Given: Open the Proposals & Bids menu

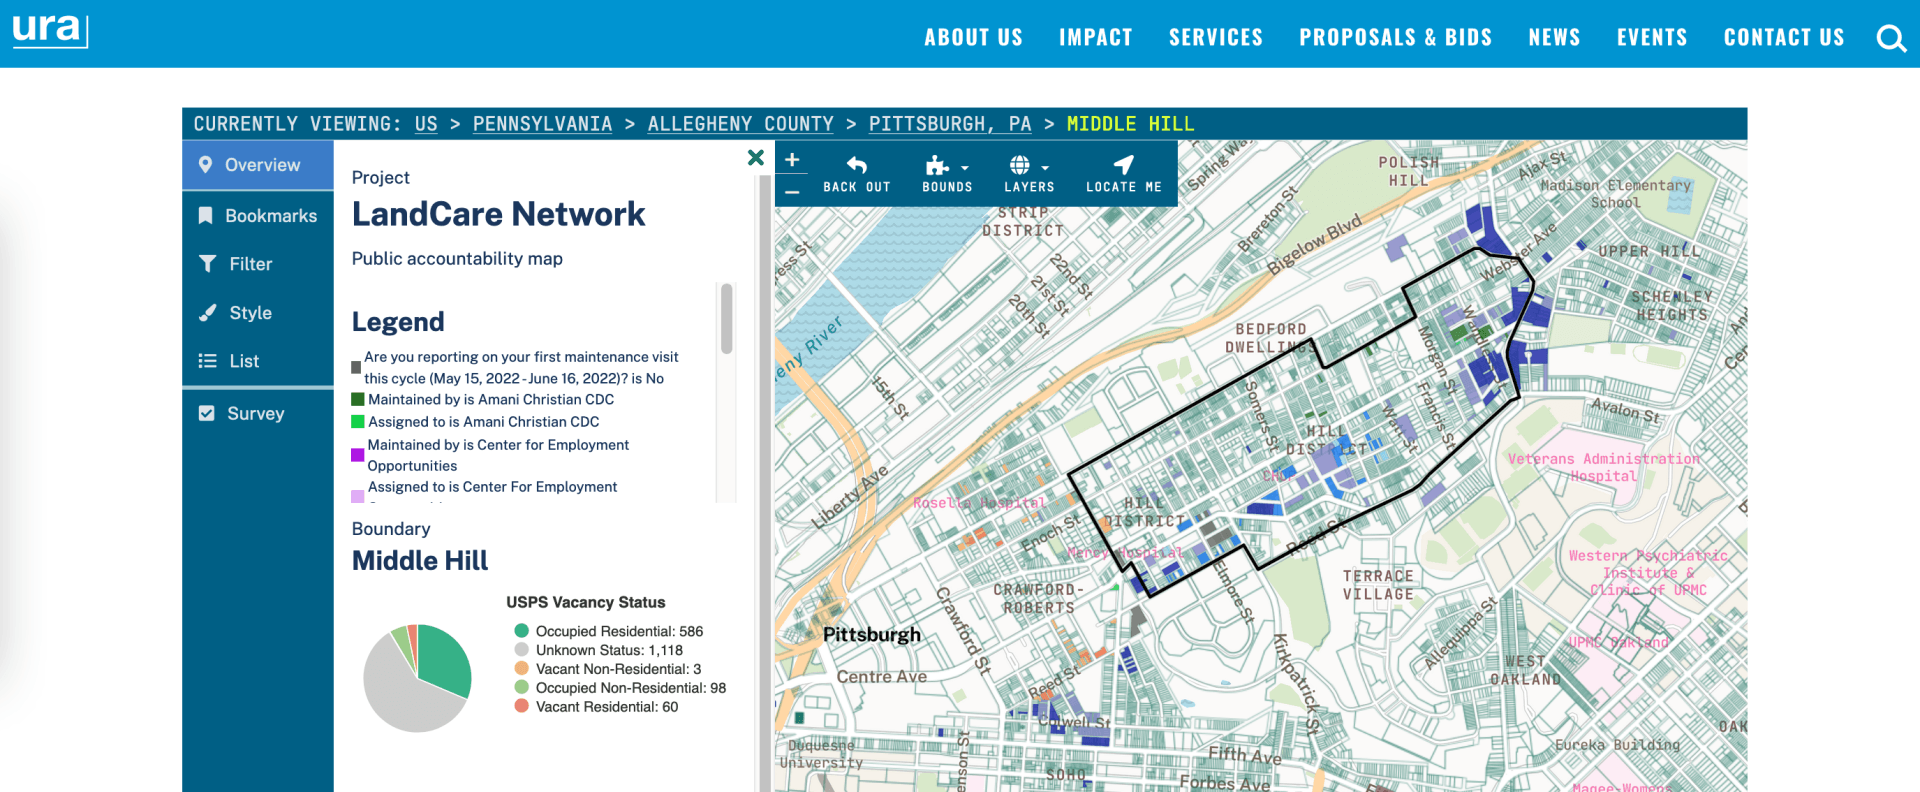Looking at the screenshot, I should click(x=1395, y=38).
